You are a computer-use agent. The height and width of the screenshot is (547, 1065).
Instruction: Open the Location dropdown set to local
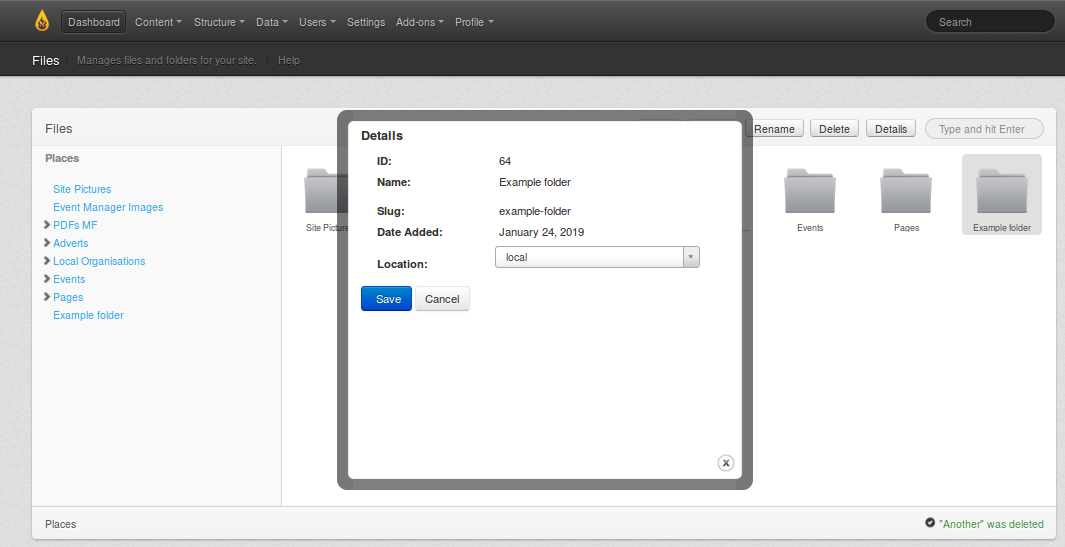tap(597, 257)
